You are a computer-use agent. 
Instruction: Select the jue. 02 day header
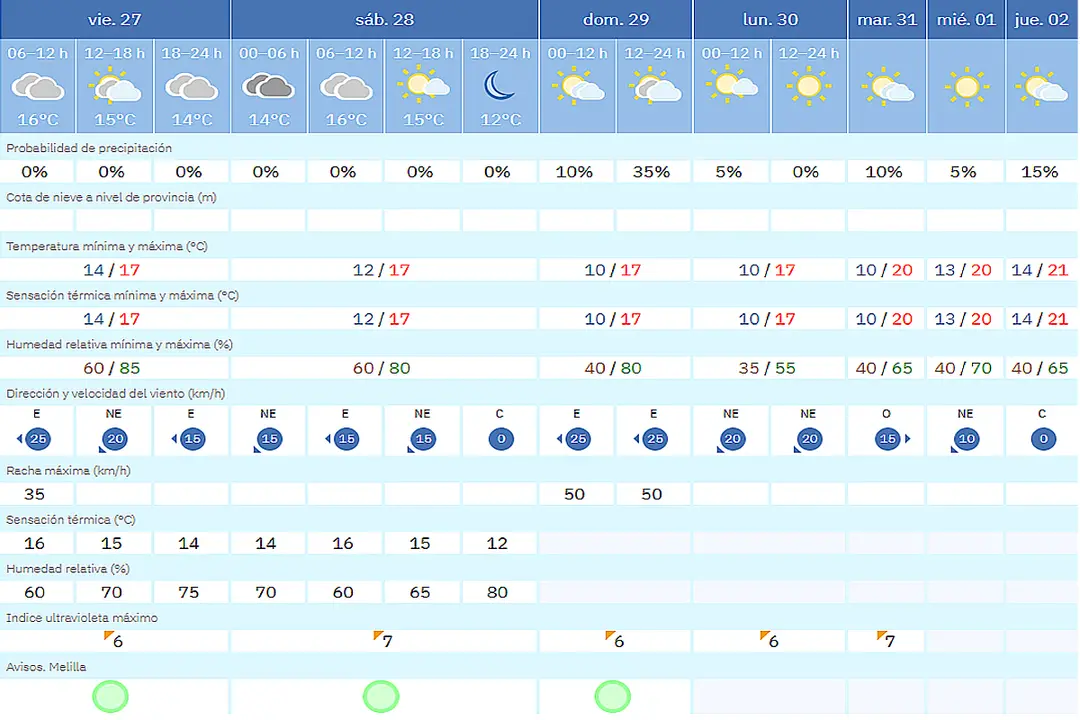1041,19
